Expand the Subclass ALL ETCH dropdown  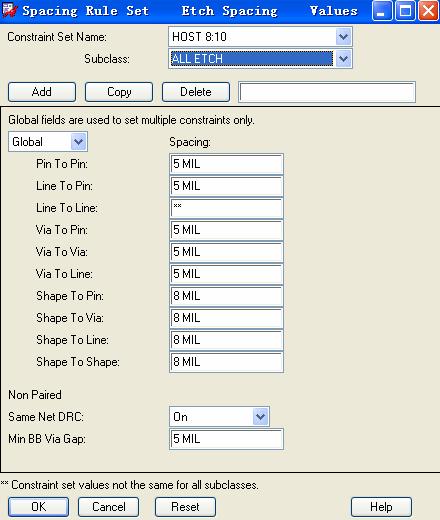343,59
